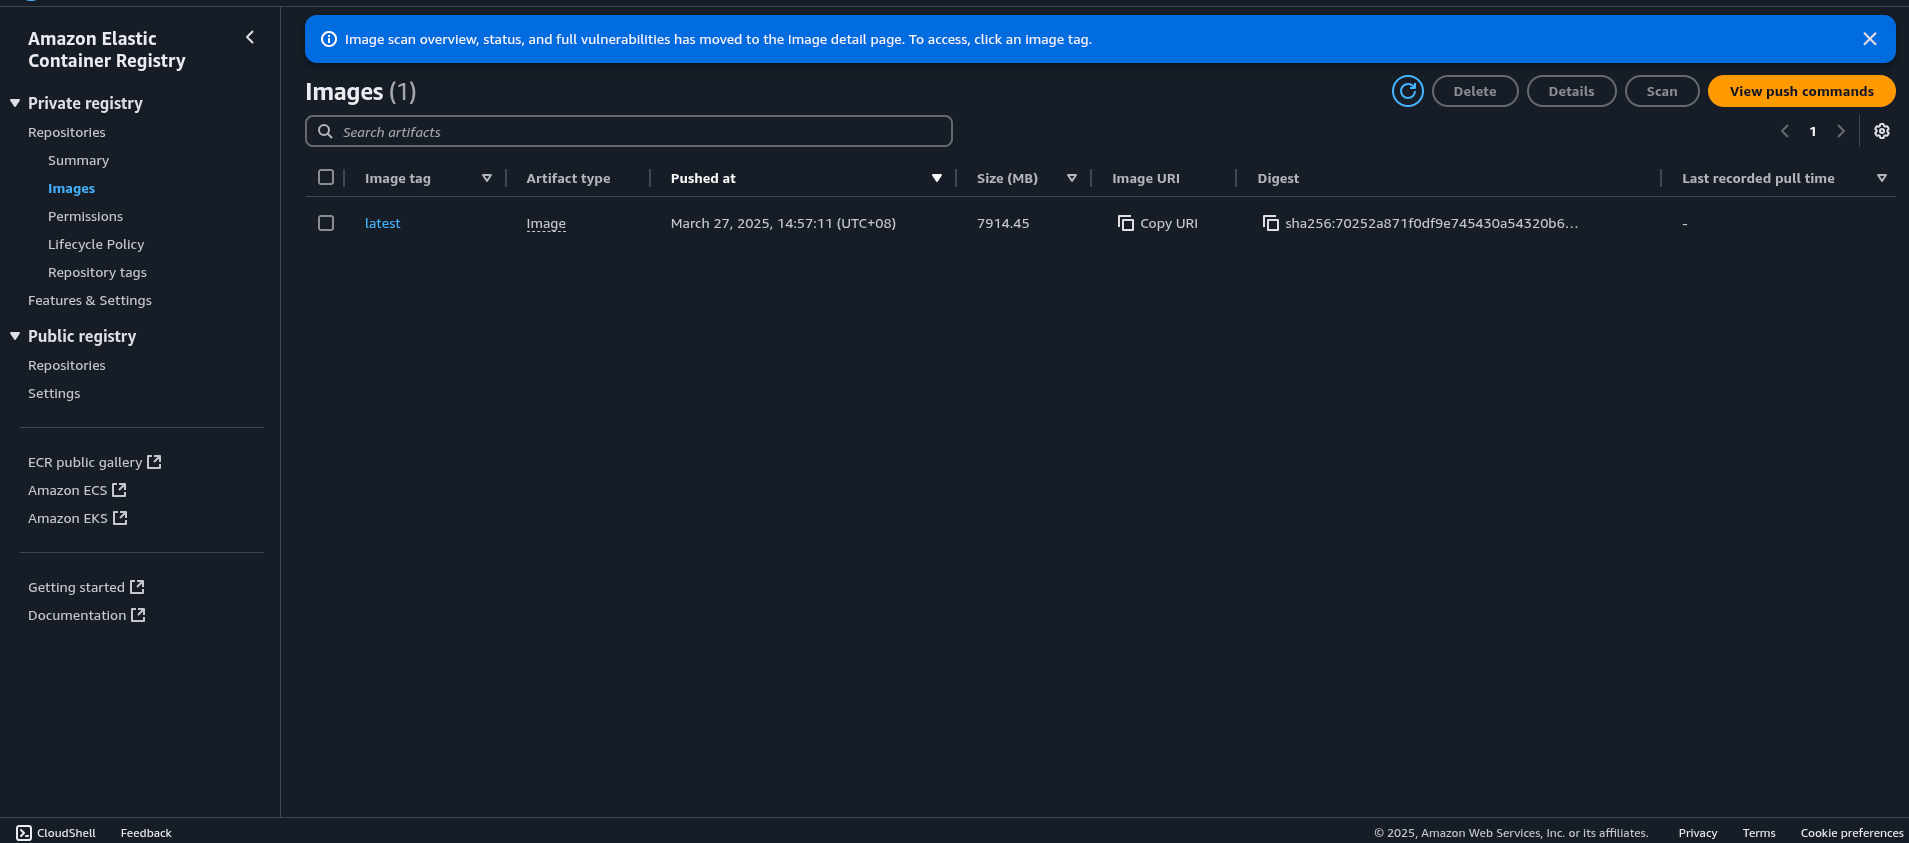Open Amazon ECS external link
This screenshot has width=1909, height=843.
point(77,490)
